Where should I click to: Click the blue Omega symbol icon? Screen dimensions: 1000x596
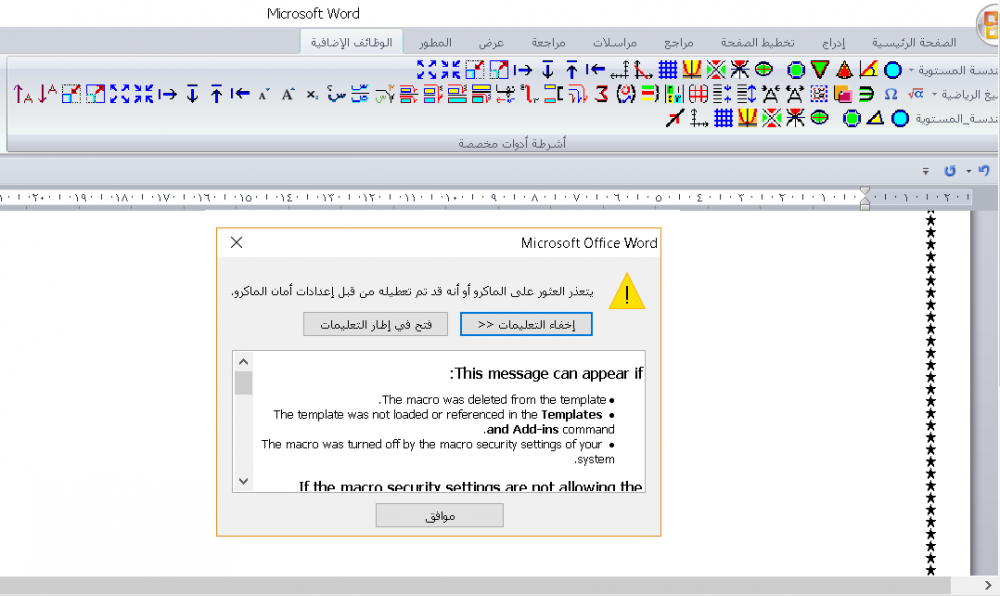pos(890,94)
